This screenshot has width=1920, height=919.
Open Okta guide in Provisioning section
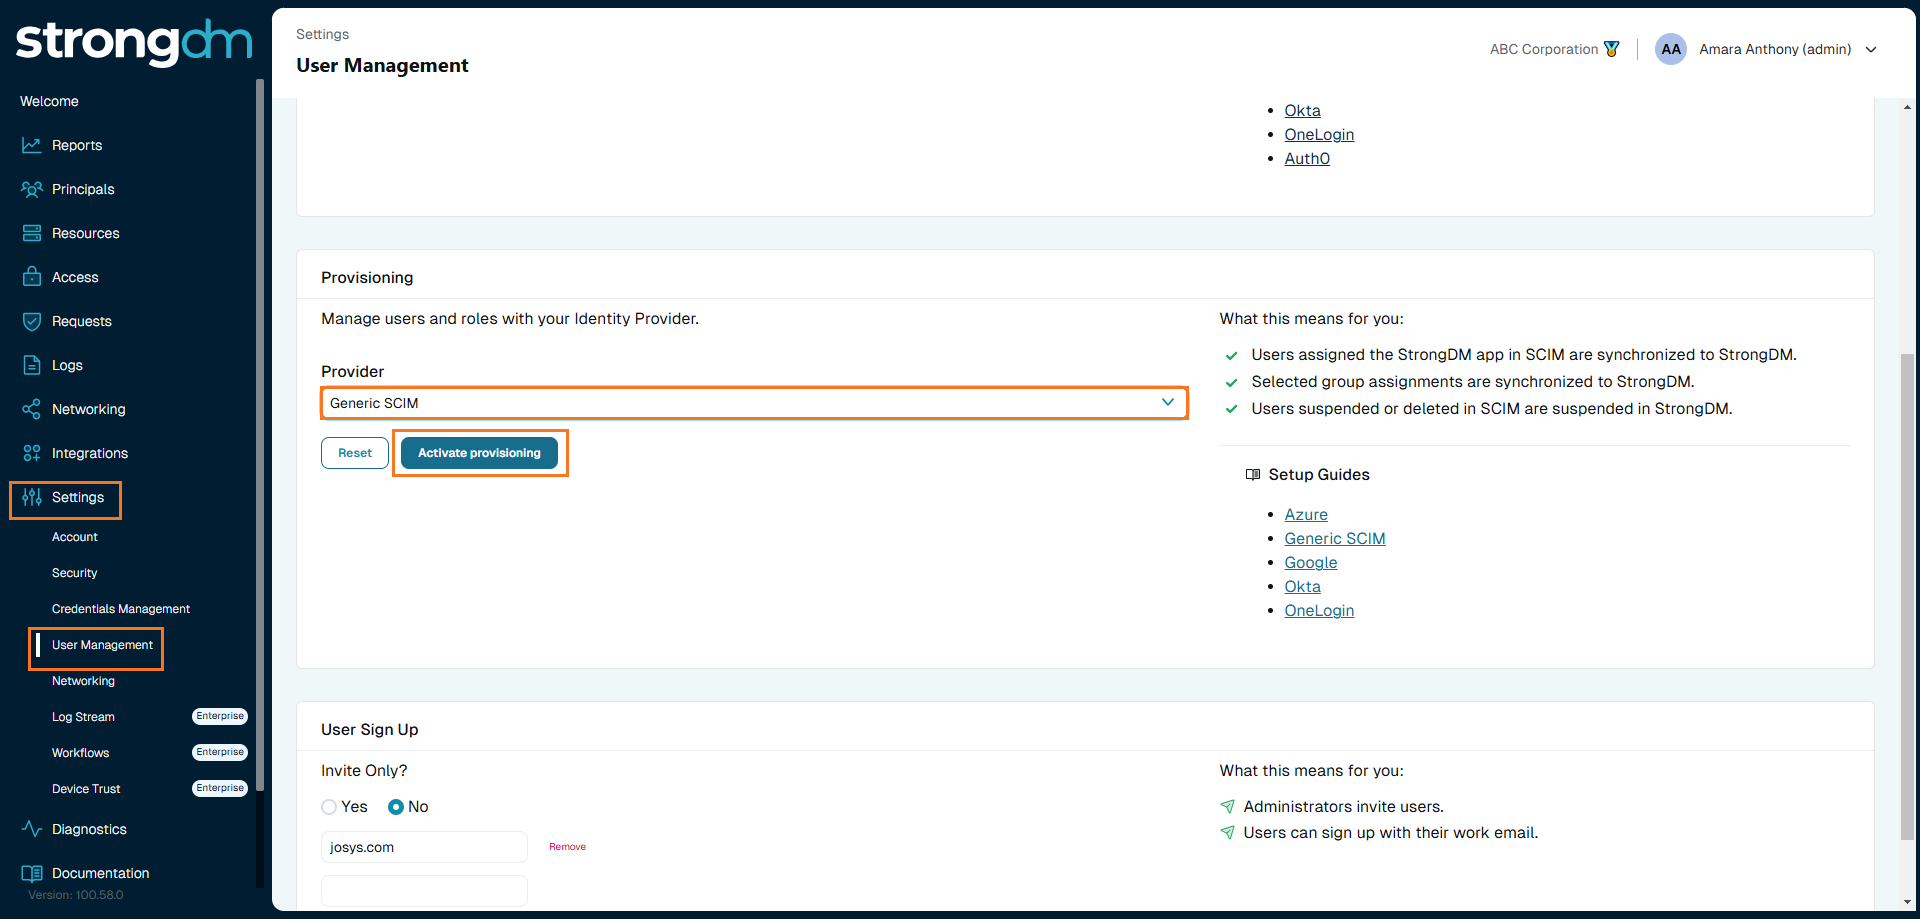pyautogui.click(x=1302, y=587)
